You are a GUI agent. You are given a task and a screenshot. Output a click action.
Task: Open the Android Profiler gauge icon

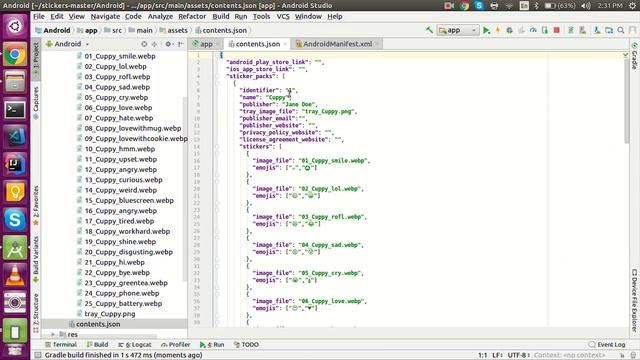(x=533, y=30)
